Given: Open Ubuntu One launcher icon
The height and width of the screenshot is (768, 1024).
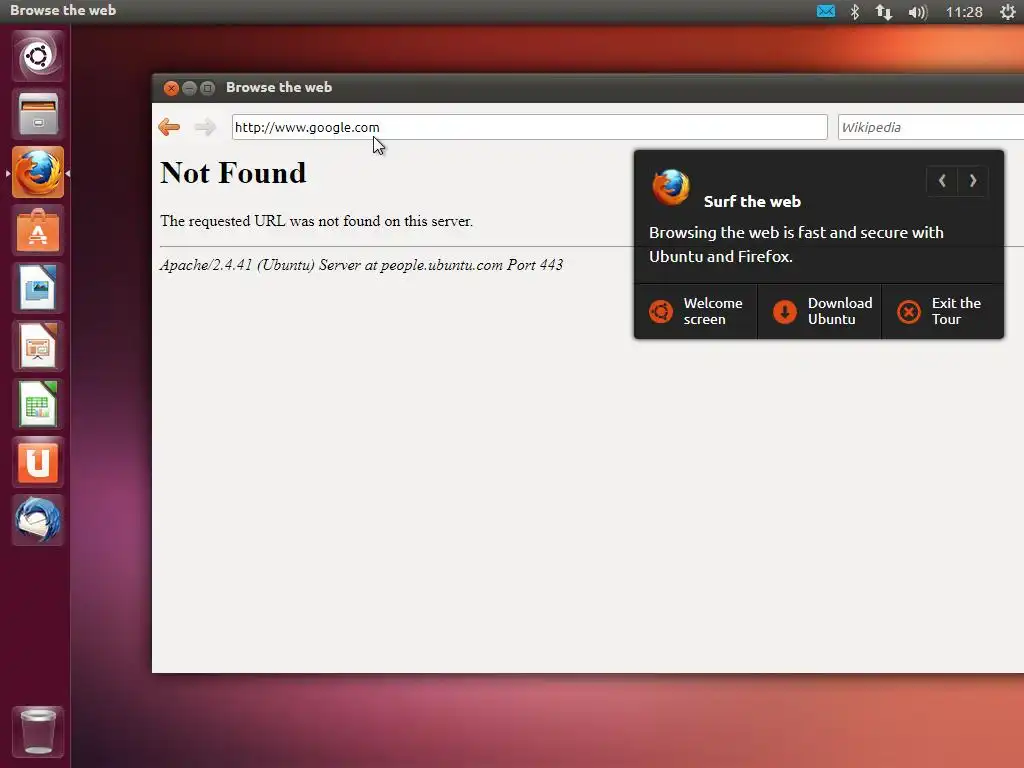Looking at the screenshot, I should pyautogui.click(x=38, y=462).
